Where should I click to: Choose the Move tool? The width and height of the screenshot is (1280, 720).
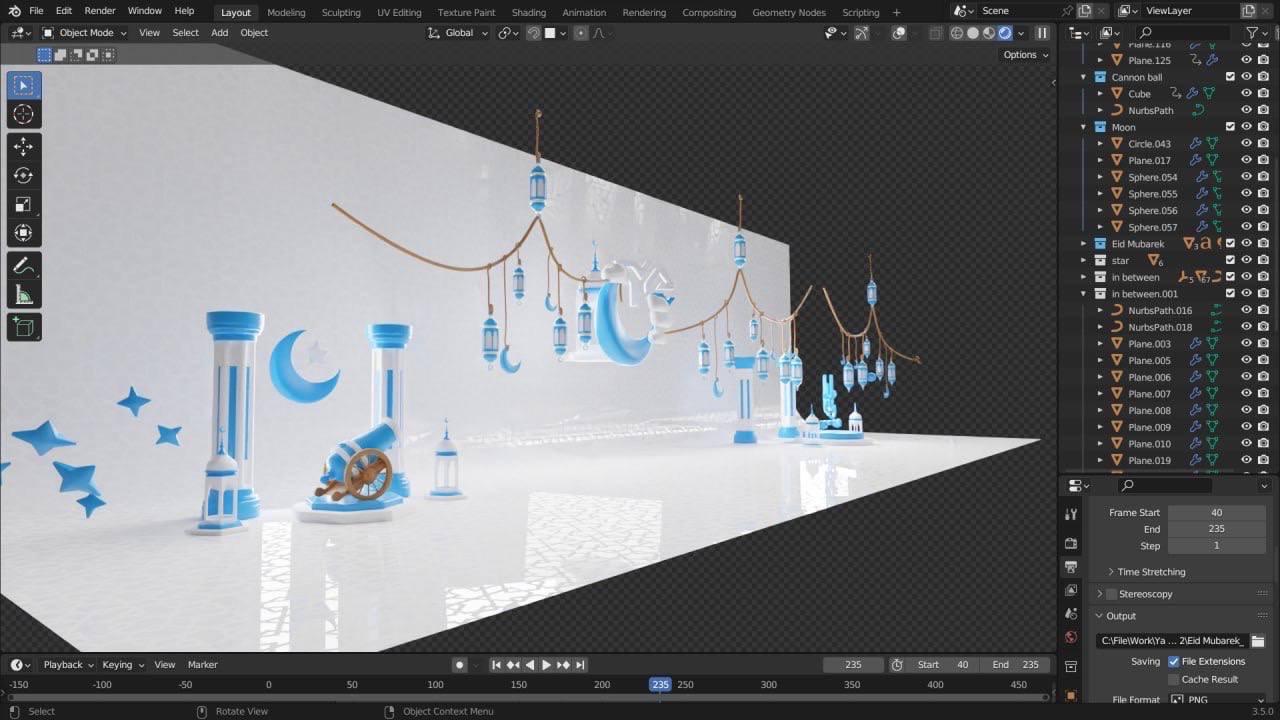[x=24, y=147]
